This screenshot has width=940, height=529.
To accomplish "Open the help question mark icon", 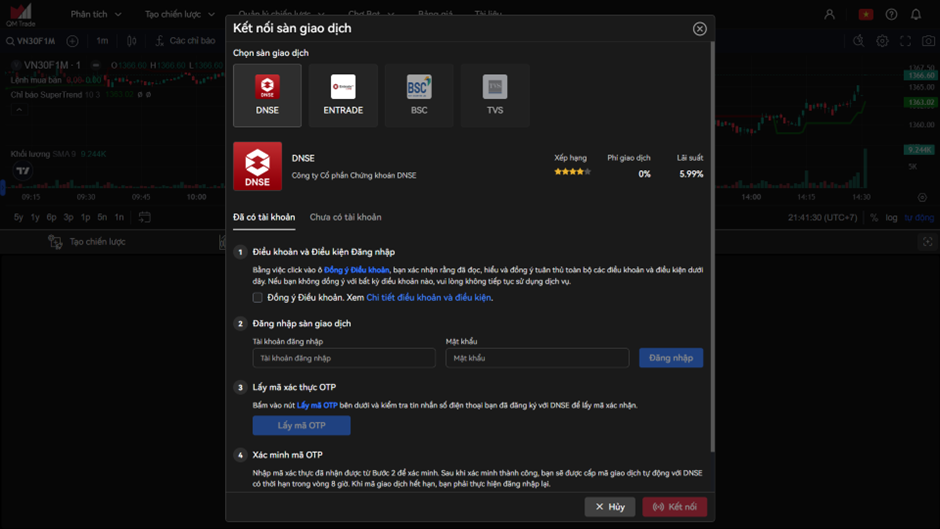I will pos(891,14).
